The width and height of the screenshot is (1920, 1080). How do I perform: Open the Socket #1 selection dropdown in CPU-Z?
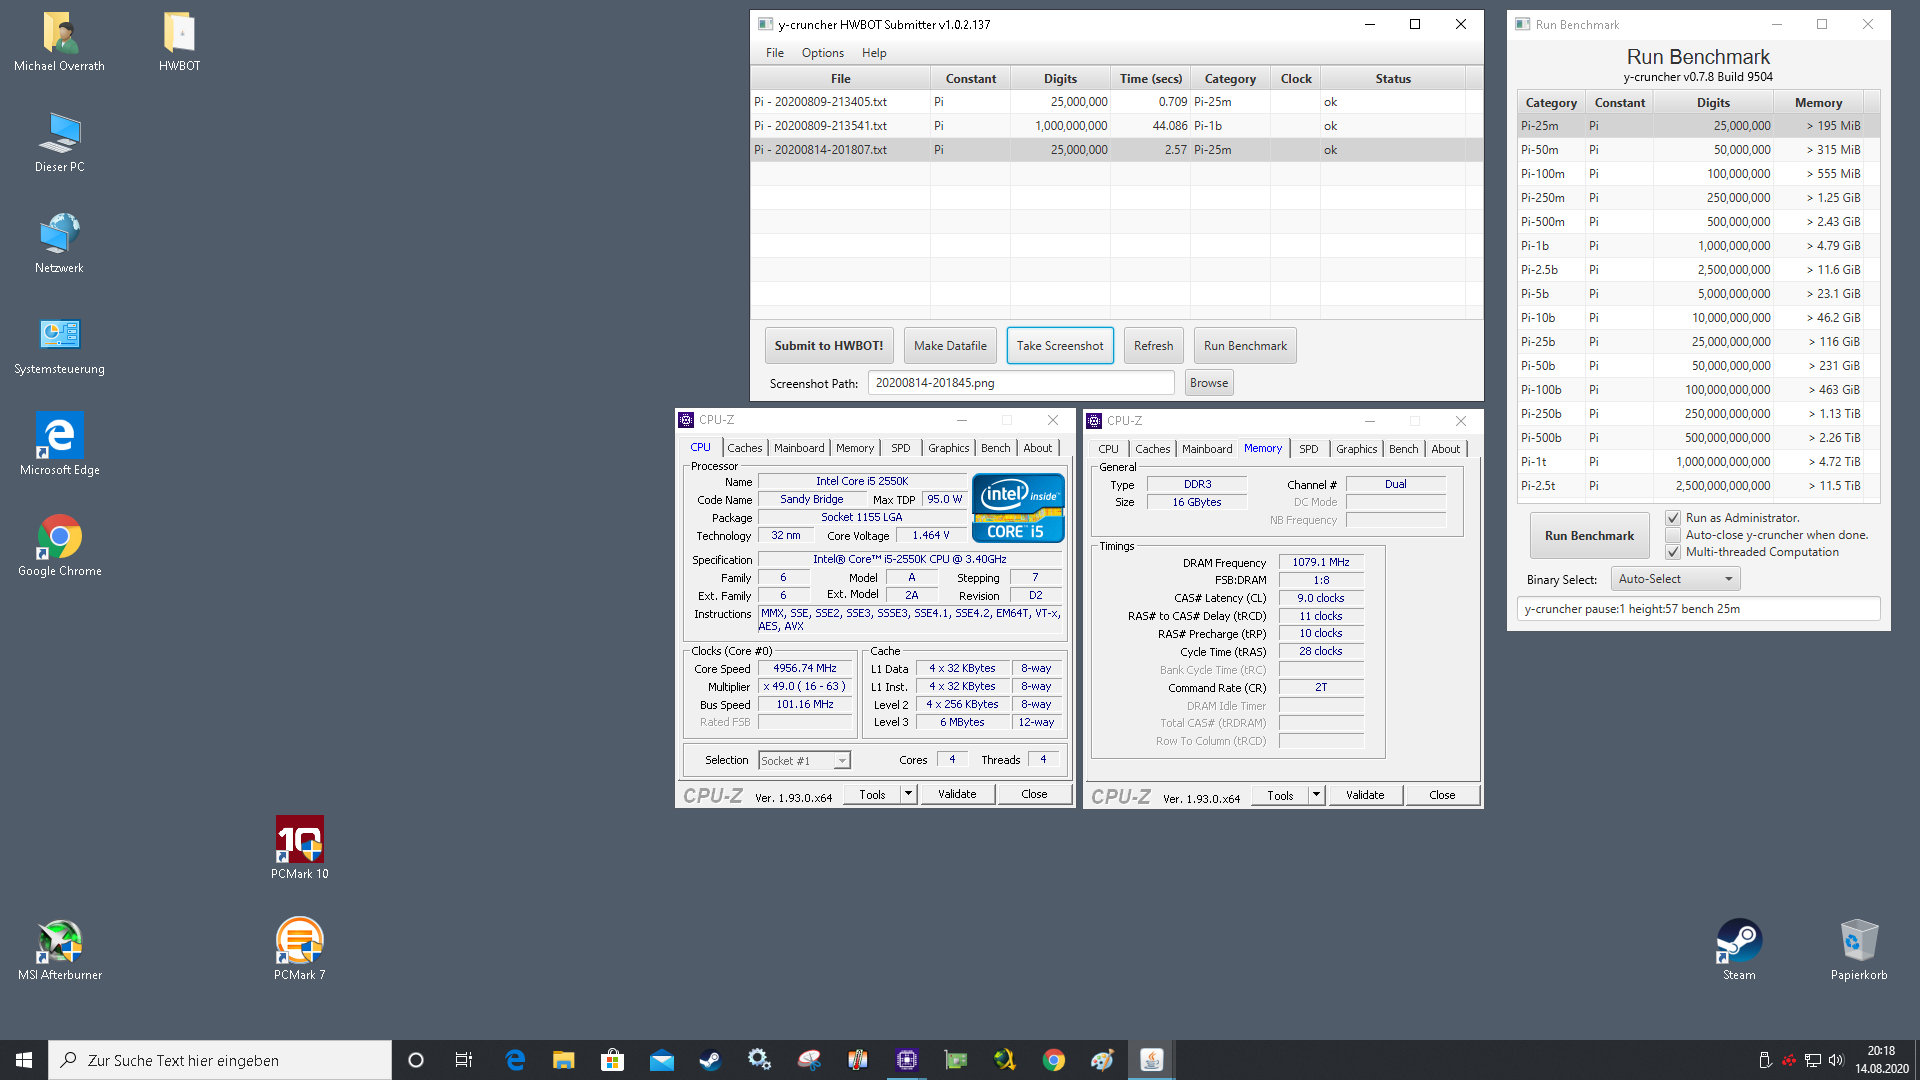pos(804,761)
